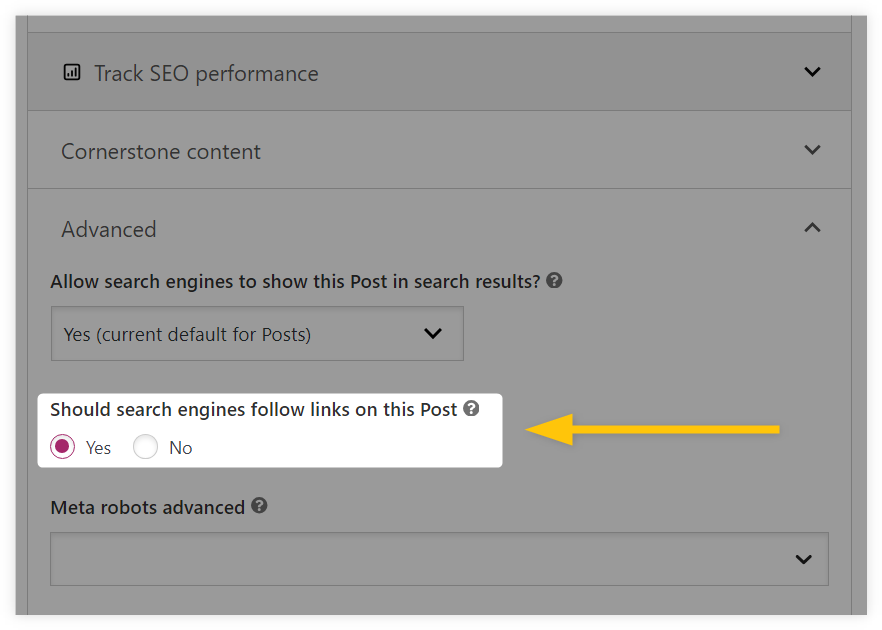Click the Cornerstone content heading
Screen dimensions: 882x630
pyautogui.click(x=161, y=151)
